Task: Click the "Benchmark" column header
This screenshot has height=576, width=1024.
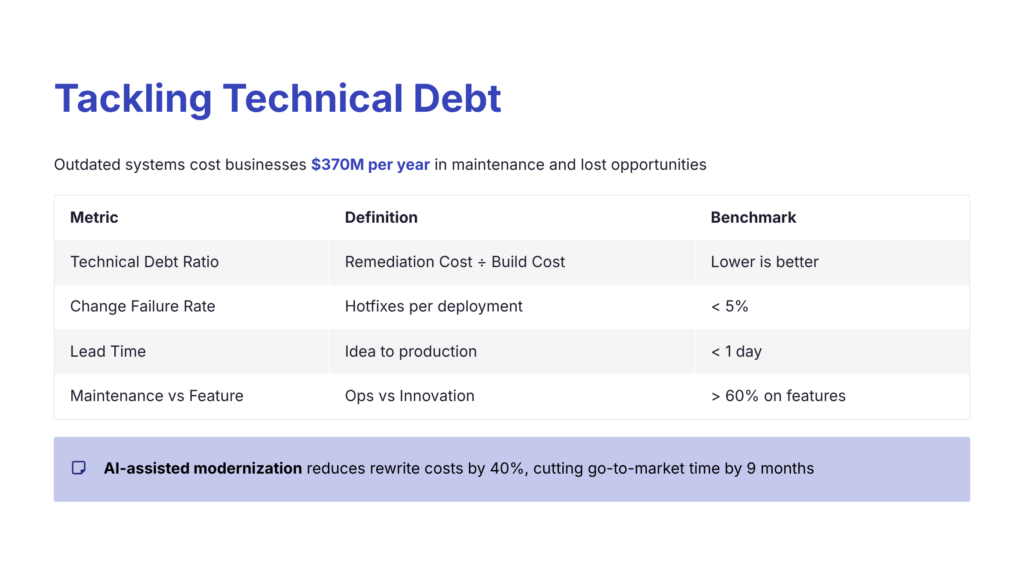Action: click(753, 217)
